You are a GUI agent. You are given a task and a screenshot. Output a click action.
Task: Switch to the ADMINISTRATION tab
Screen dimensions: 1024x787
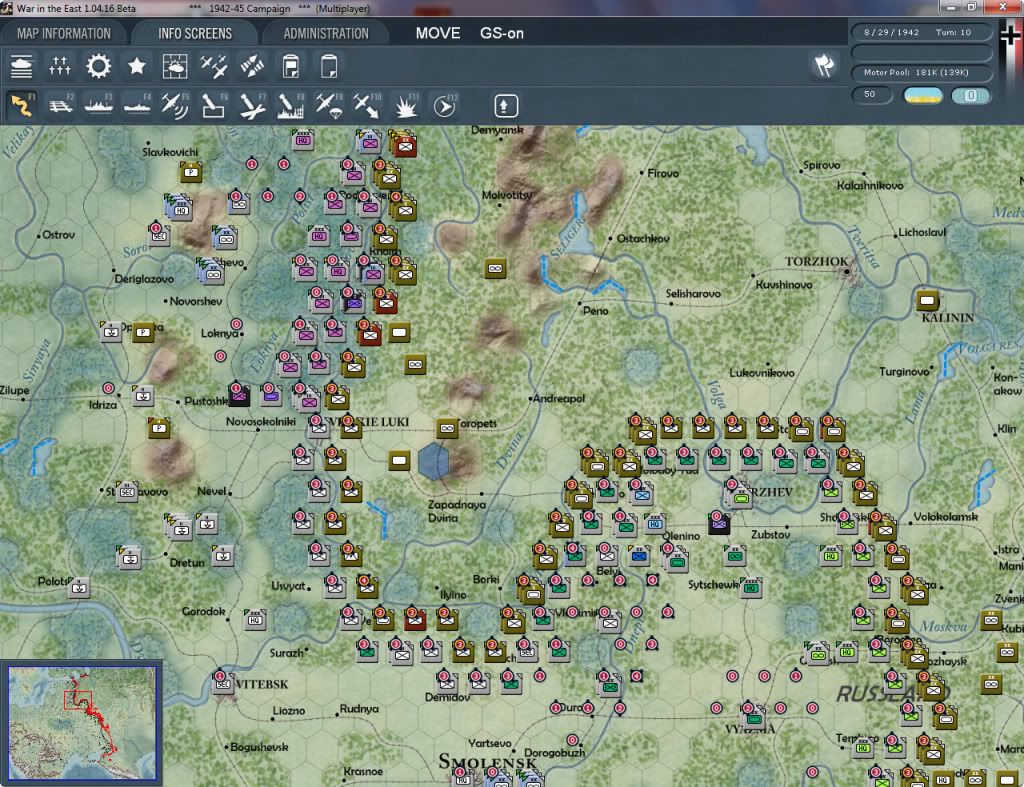[x=326, y=33]
